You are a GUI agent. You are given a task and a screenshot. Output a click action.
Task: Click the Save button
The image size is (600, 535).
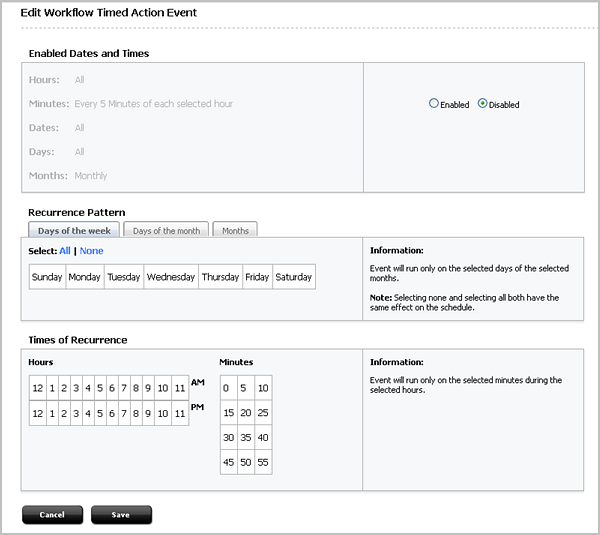(x=121, y=515)
